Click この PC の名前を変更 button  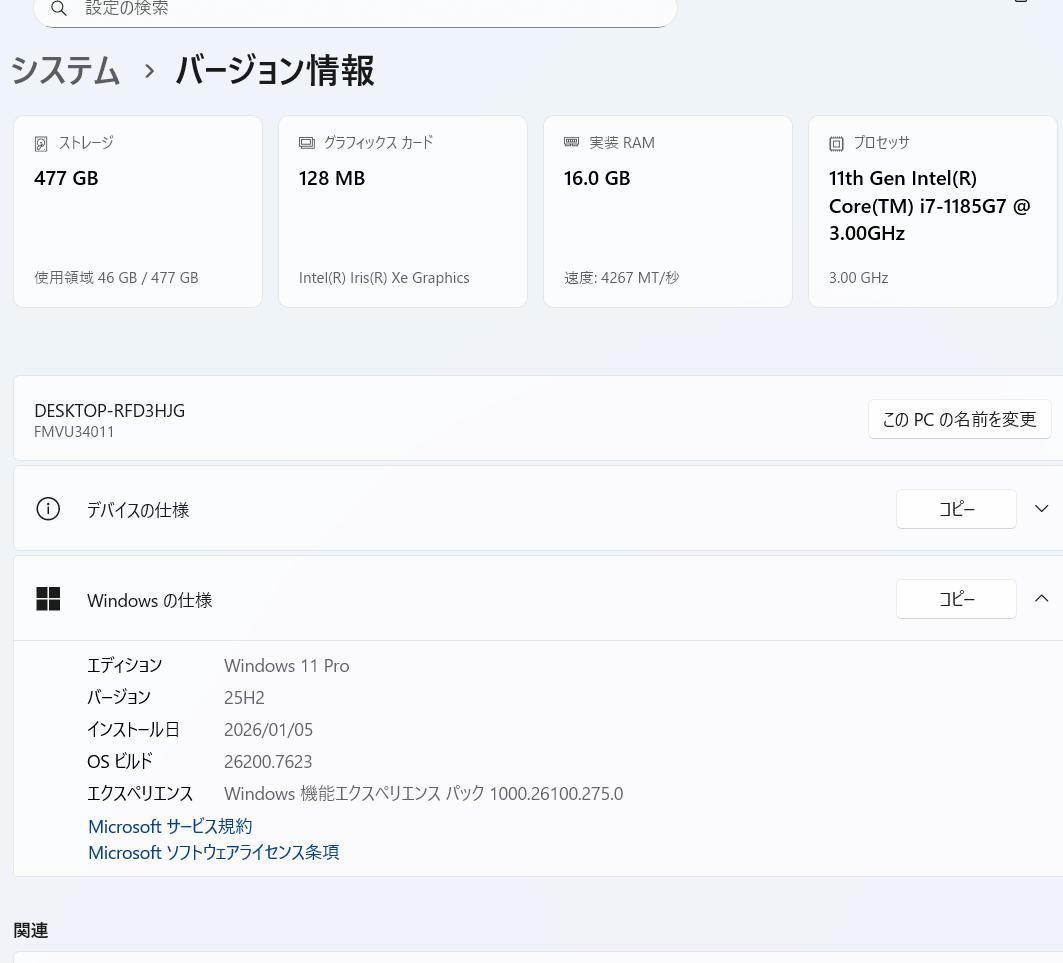point(959,419)
